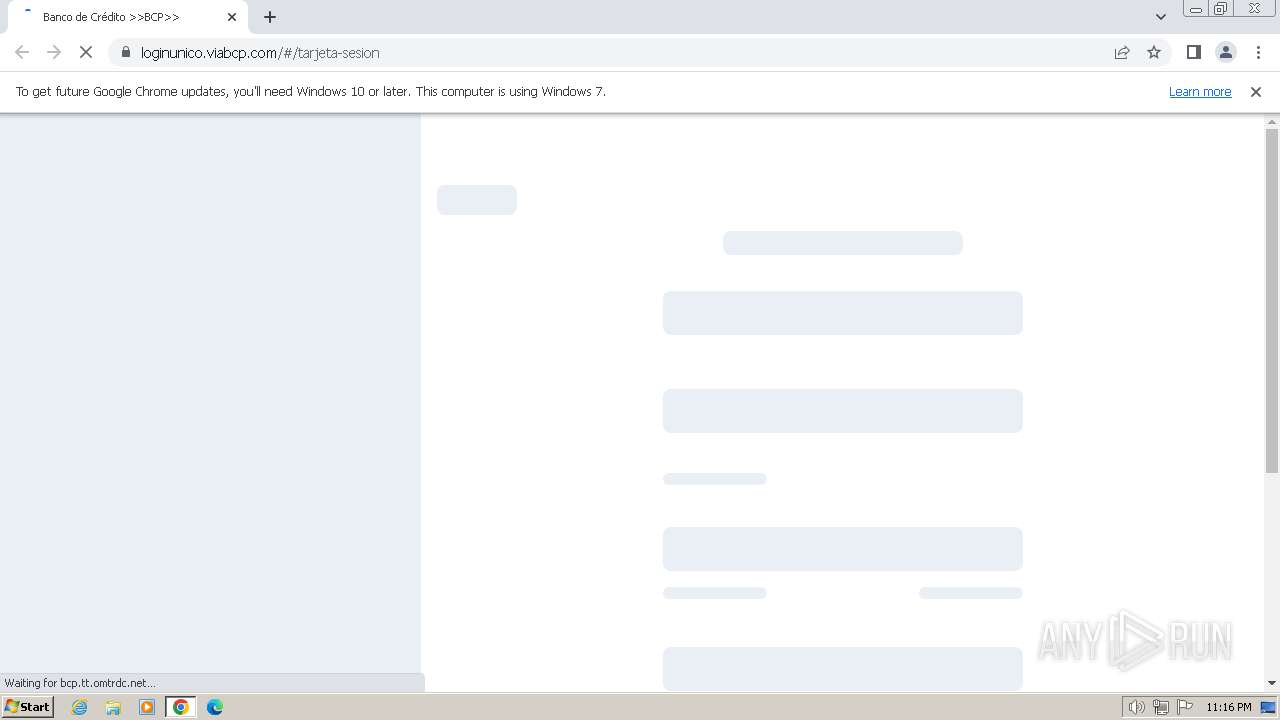Restore down the Chrome window

[1221, 9]
